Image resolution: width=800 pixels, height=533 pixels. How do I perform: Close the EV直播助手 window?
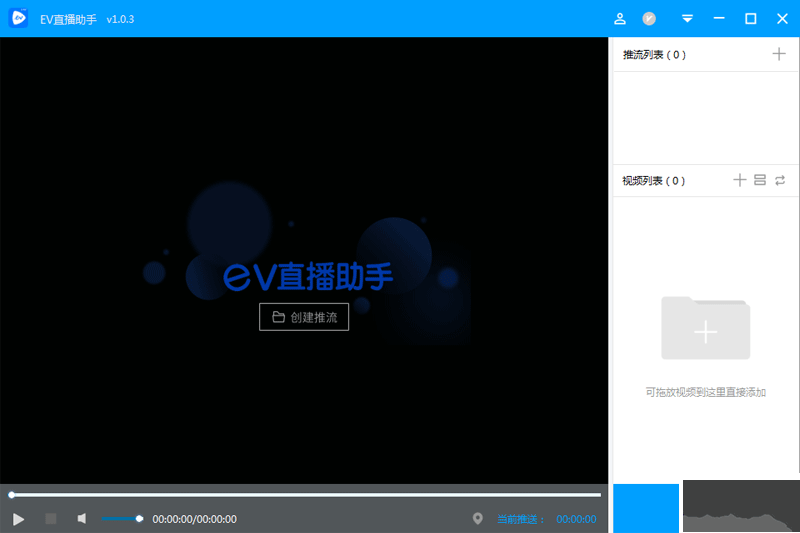(x=782, y=19)
